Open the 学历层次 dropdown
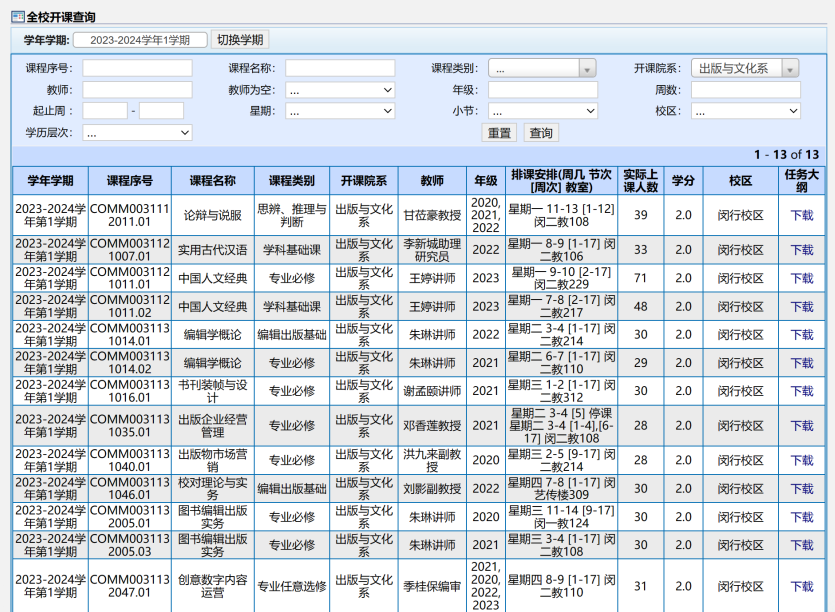Image resolution: width=835 pixels, height=612 pixels. point(137,132)
